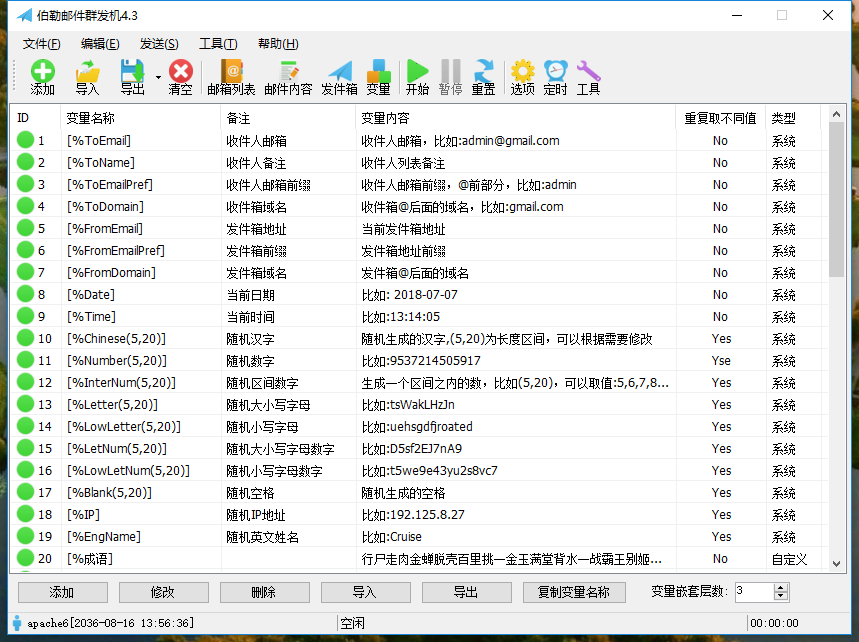The width and height of the screenshot is (859, 642).
Task: Click scrollbar down arrow of variable list
Action: click(x=836, y=564)
